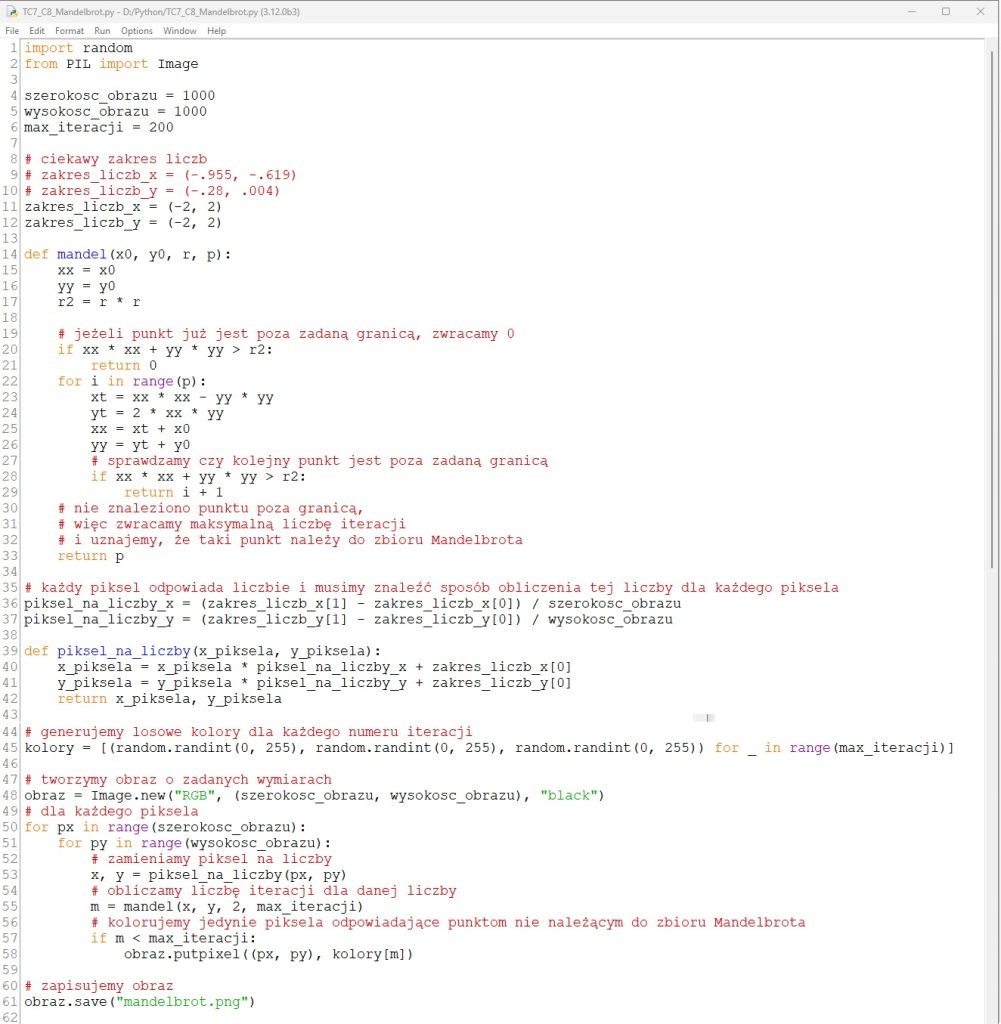Click 'zakres_liczb_y = (-2, 2)' on line 12

tap(123, 223)
